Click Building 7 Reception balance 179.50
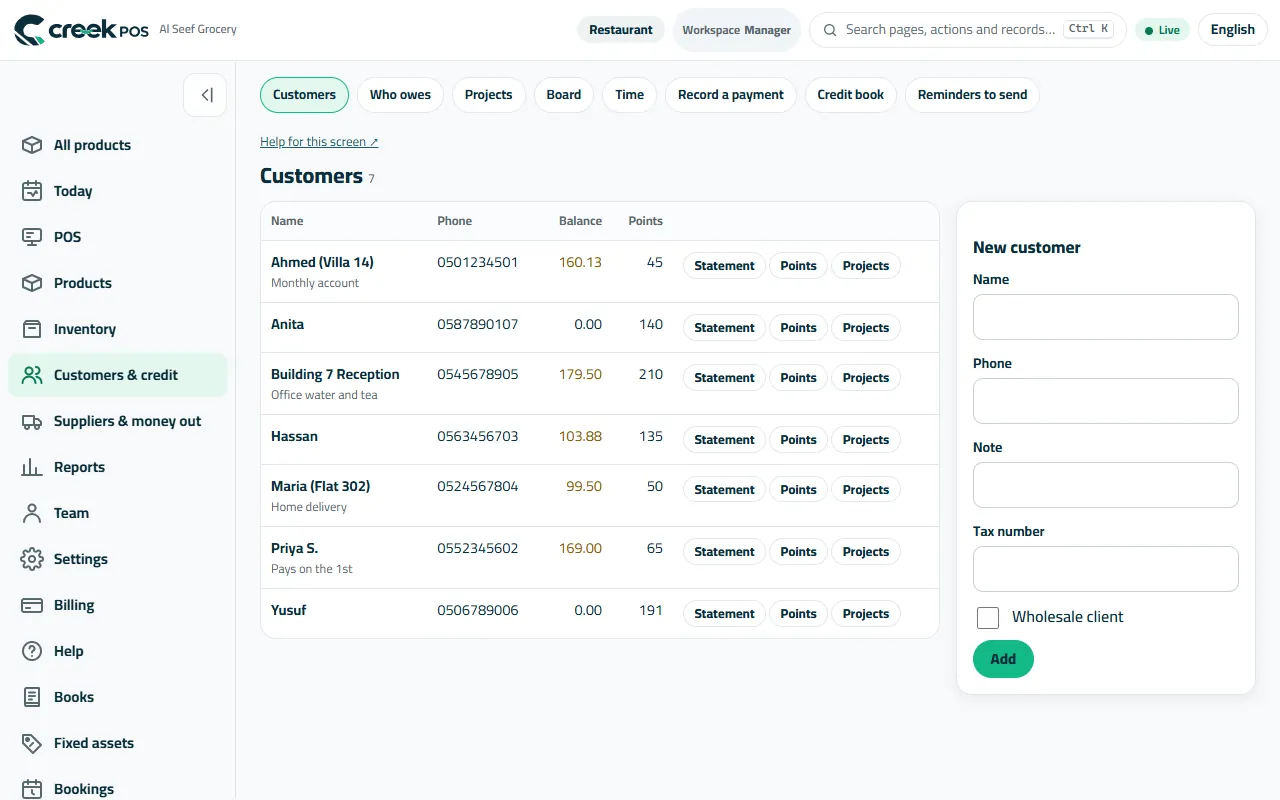Screen dimensions: 1280x800 click(x=580, y=374)
